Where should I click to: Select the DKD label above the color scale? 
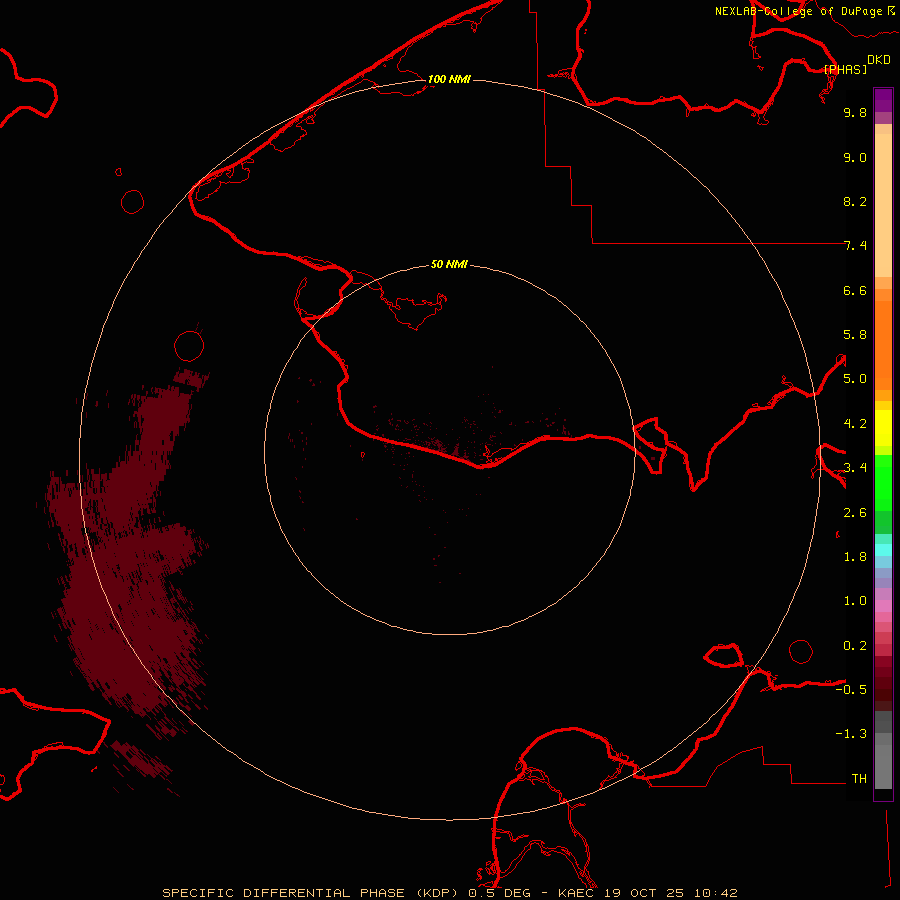[878, 60]
